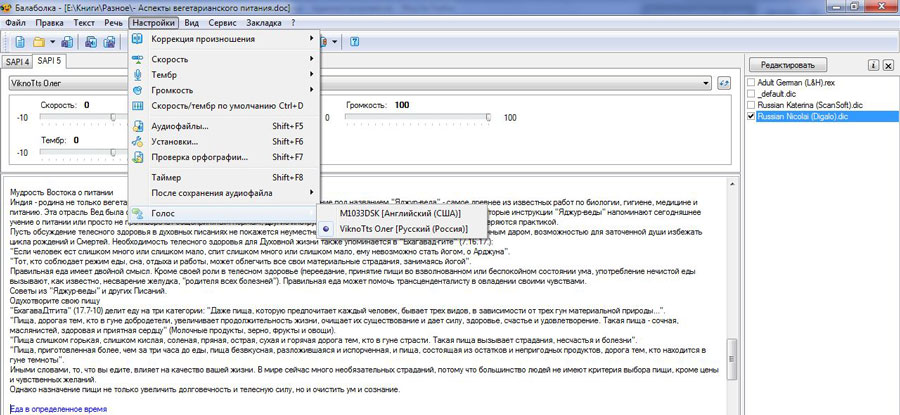Viewport: 900px width, 415px height.
Task: Close the dictionary panel with the X icon
Action: click(x=888, y=64)
